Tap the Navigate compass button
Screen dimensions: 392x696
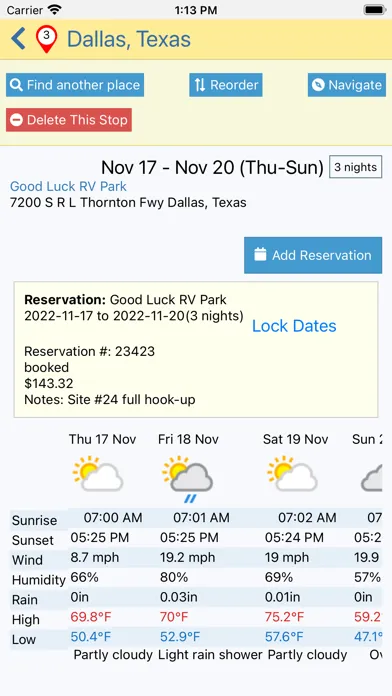(347, 85)
